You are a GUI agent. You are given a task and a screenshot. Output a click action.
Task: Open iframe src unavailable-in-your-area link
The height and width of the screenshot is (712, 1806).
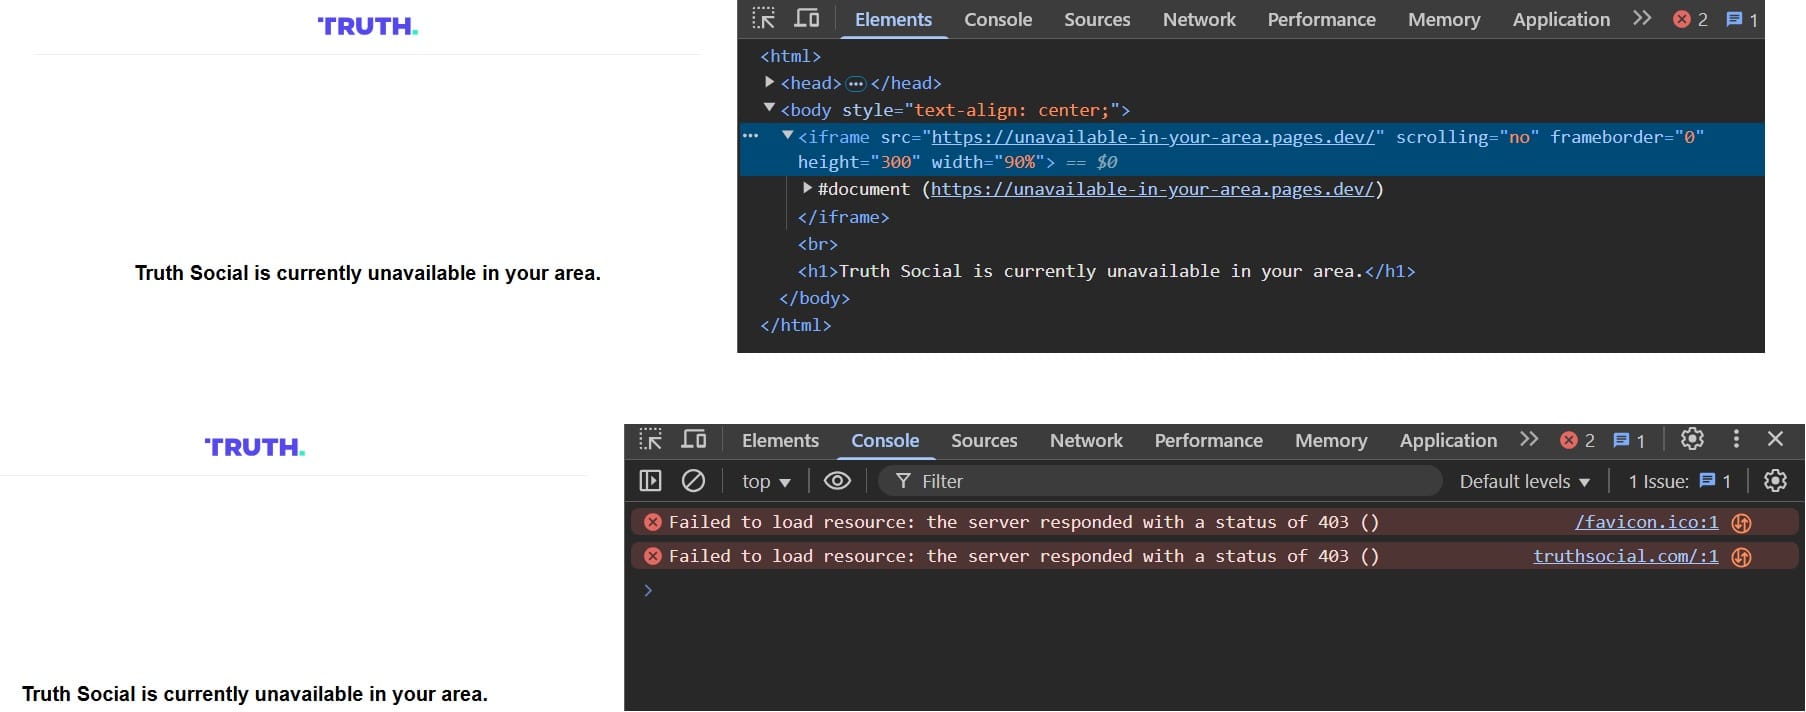[x=1153, y=137]
